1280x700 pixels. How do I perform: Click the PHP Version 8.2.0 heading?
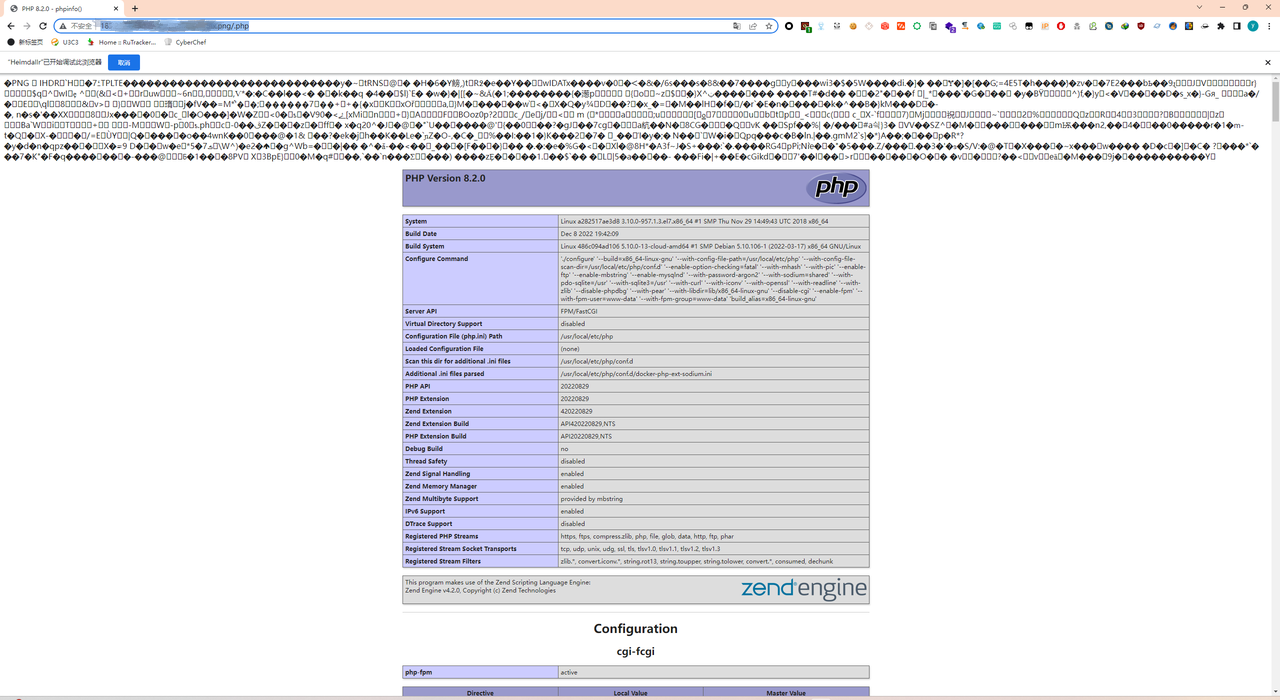pyautogui.click(x=445, y=178)
